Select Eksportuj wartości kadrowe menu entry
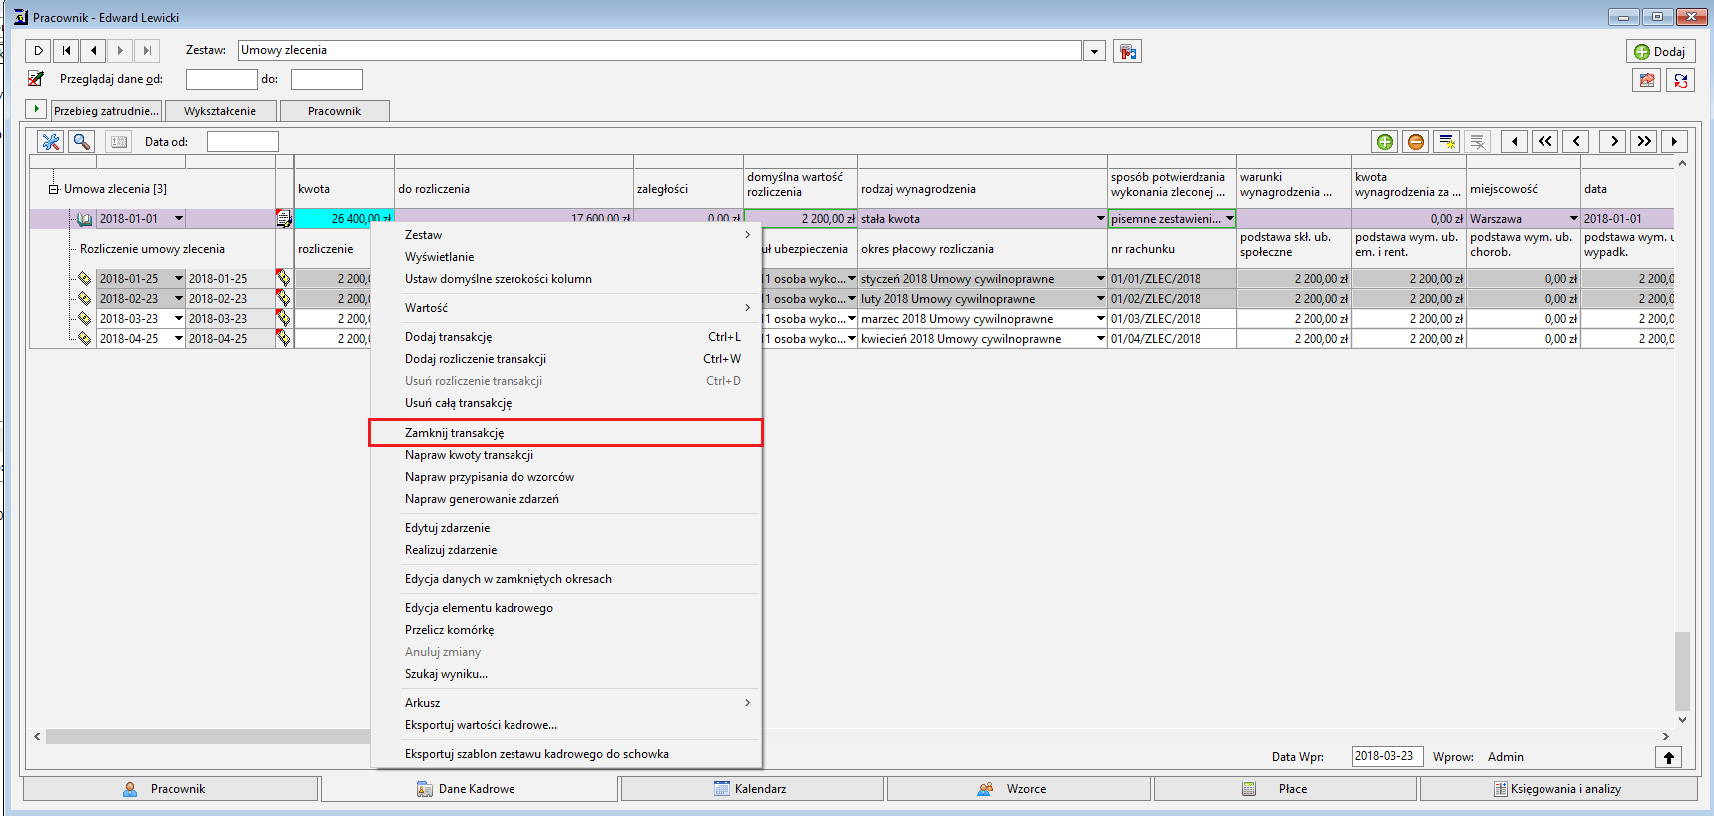 click(x=566, y=725)
